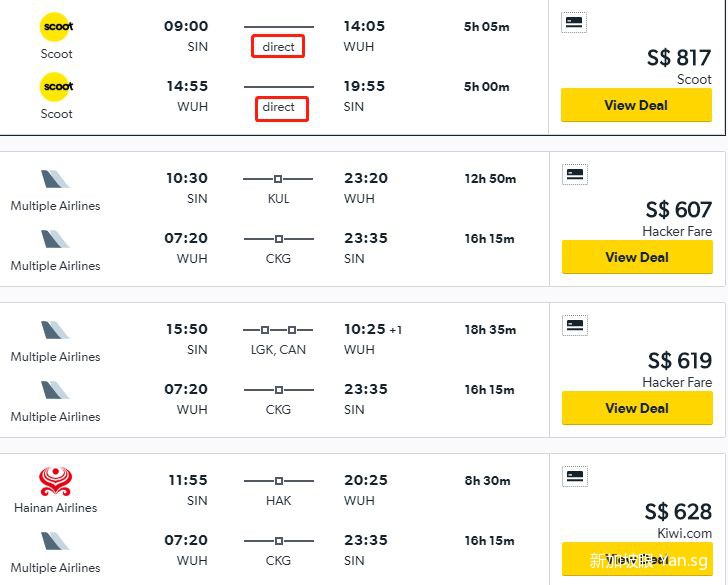Click the HAK stopover on the Hainan Airlines flight
728x585 pixels.
pyautogui.click(x=278, y=500)
